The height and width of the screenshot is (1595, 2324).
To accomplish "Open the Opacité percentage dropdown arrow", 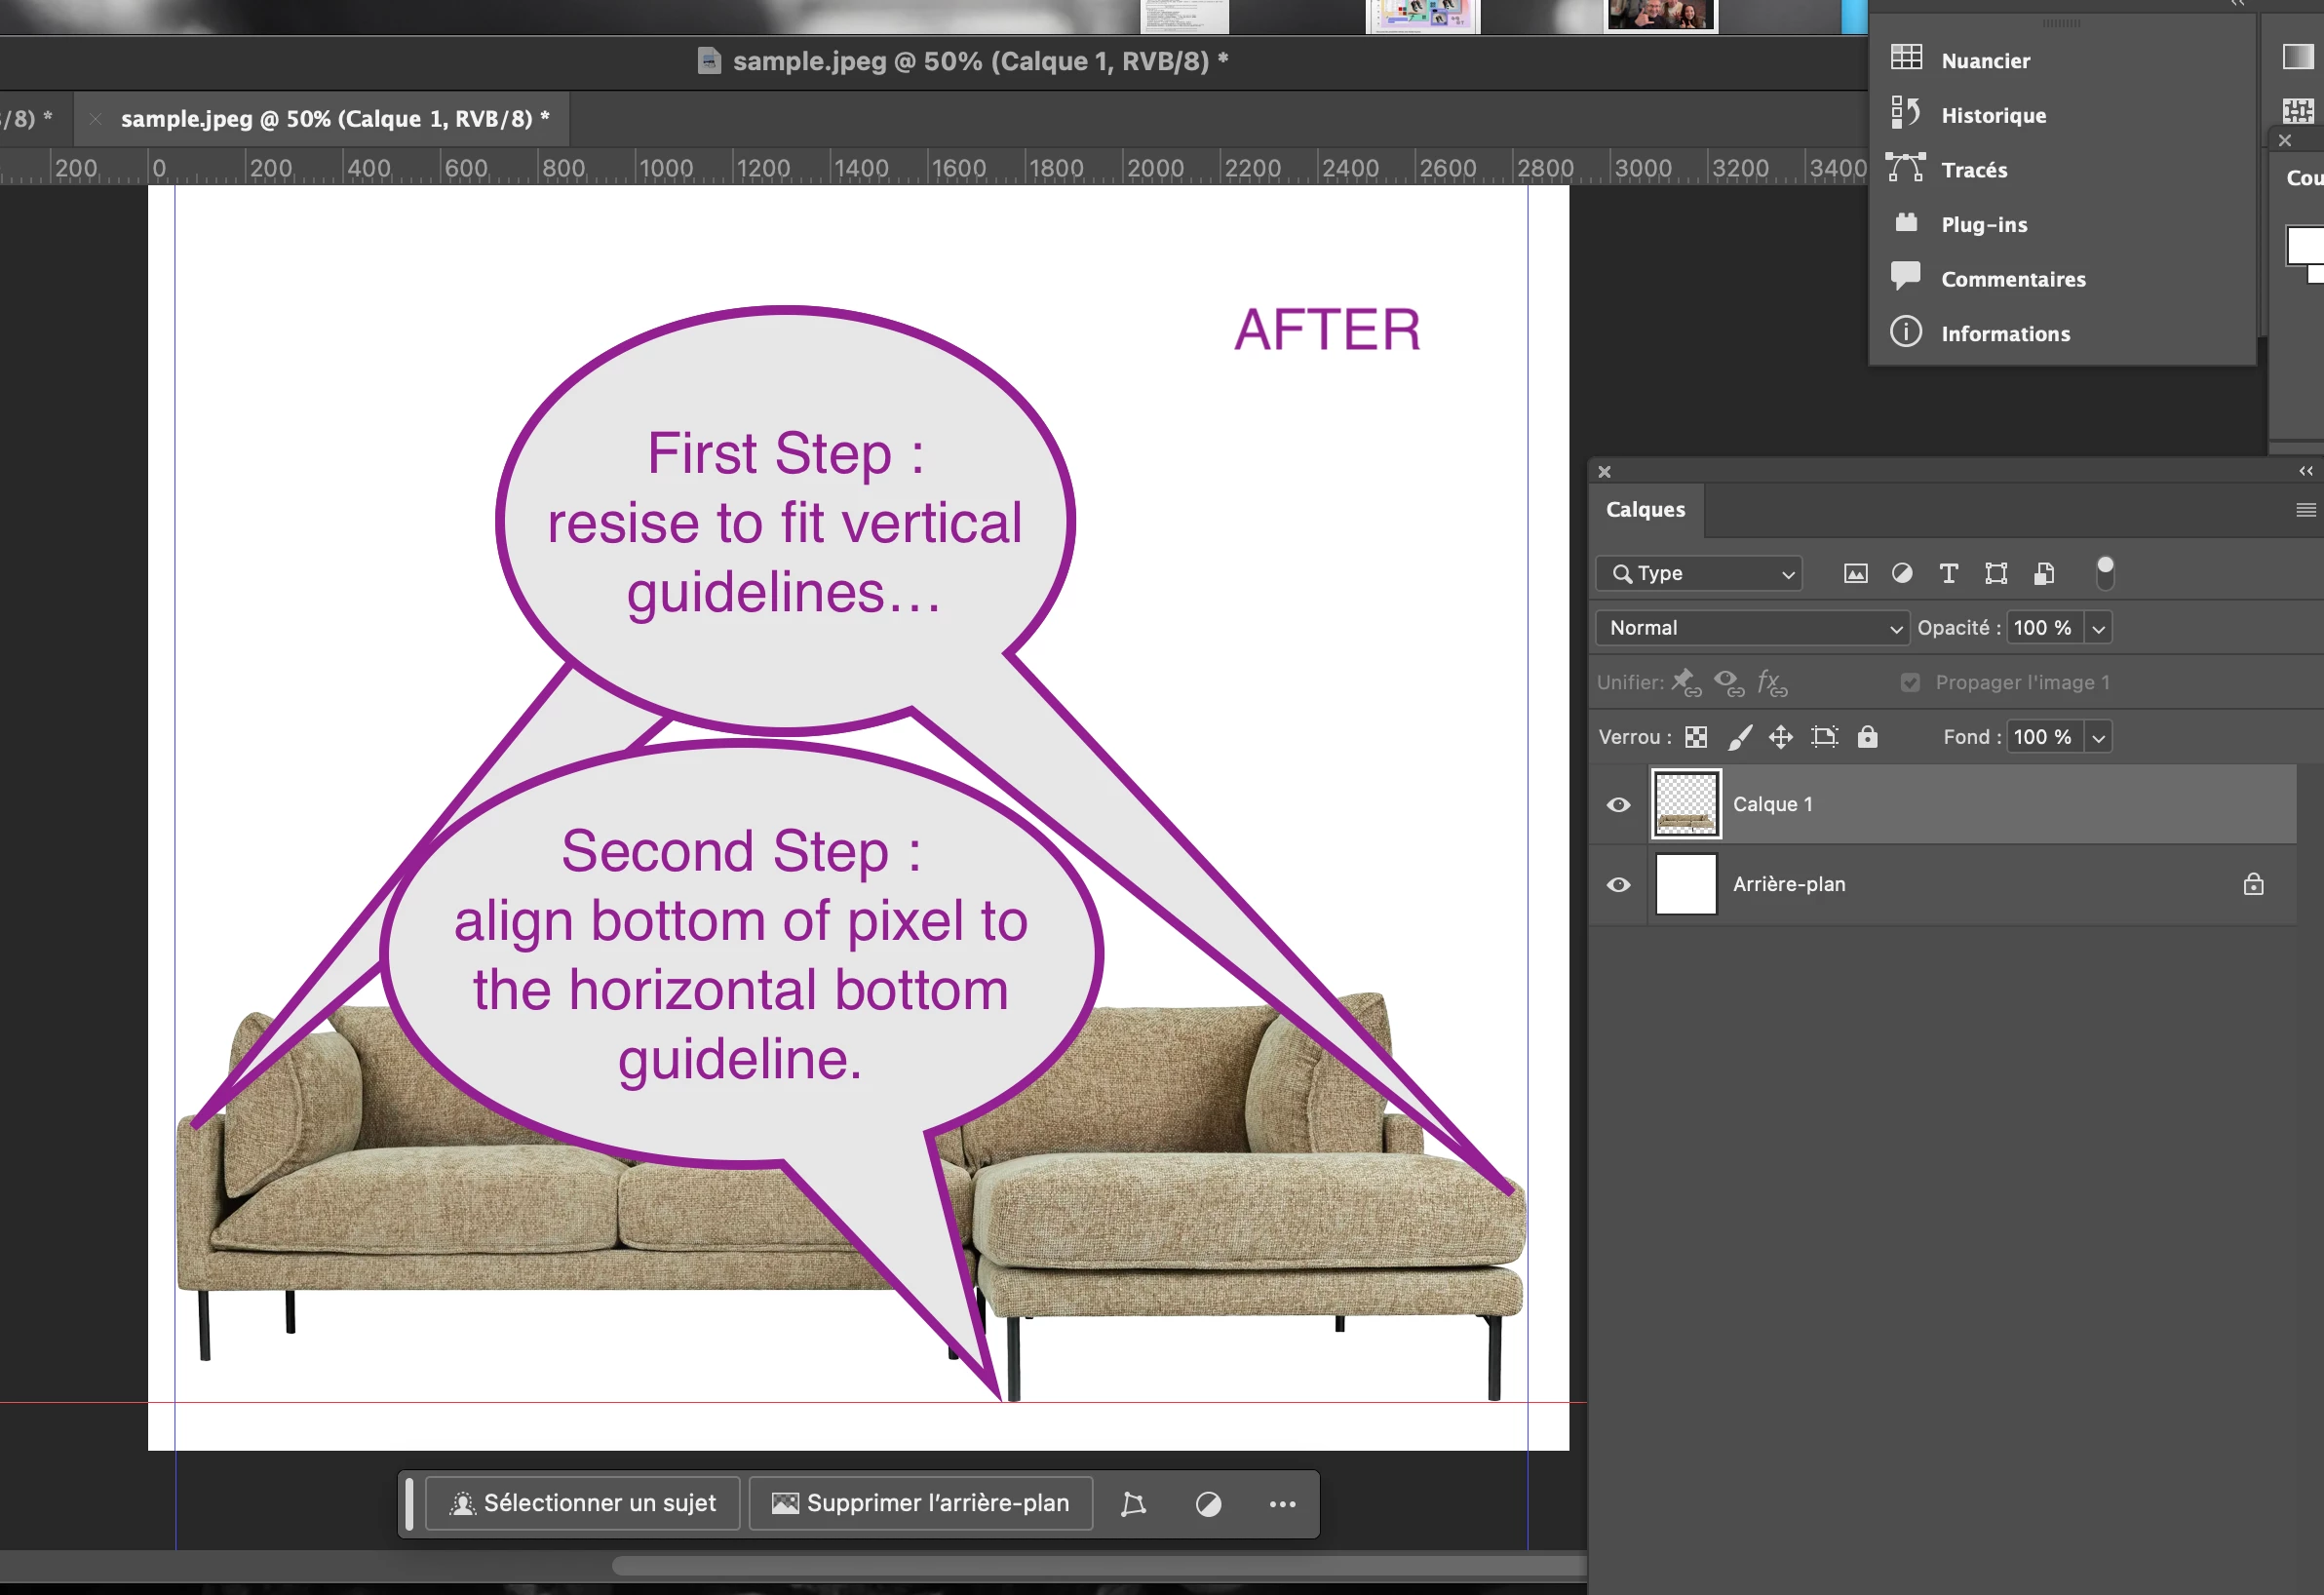I will [2099, 628].
